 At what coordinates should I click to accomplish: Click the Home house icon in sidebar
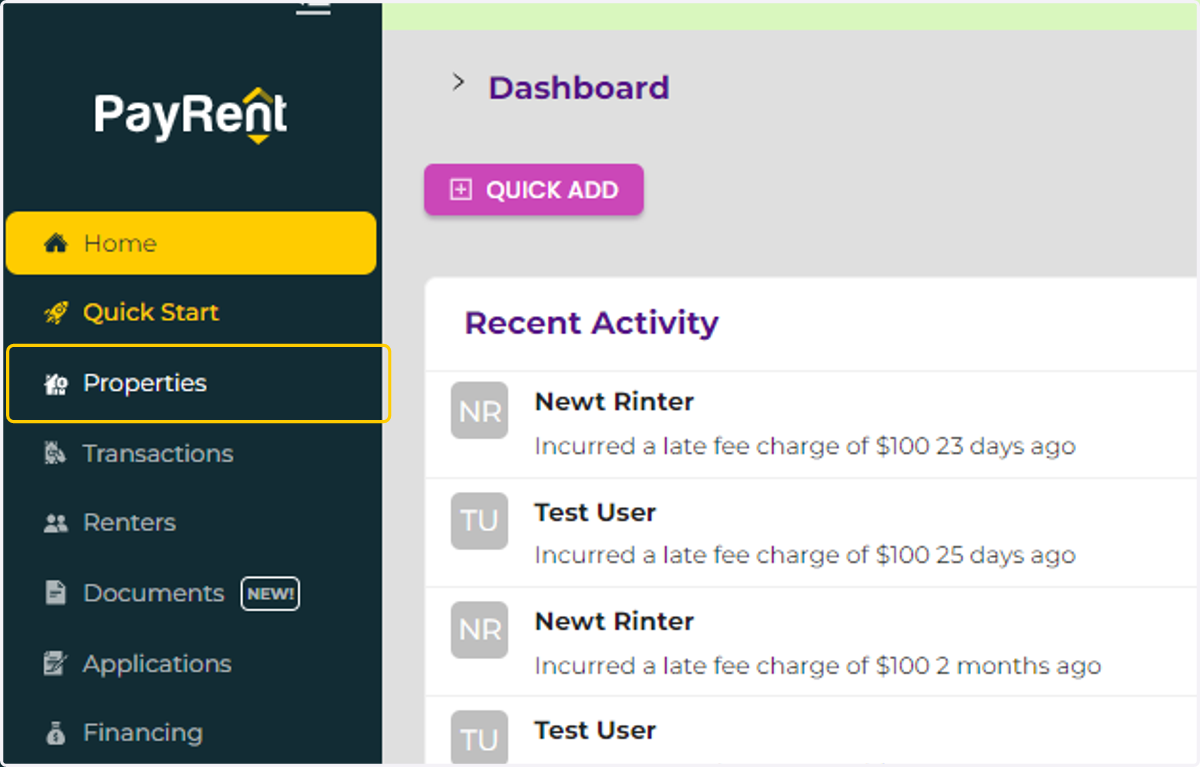(56, 243)
